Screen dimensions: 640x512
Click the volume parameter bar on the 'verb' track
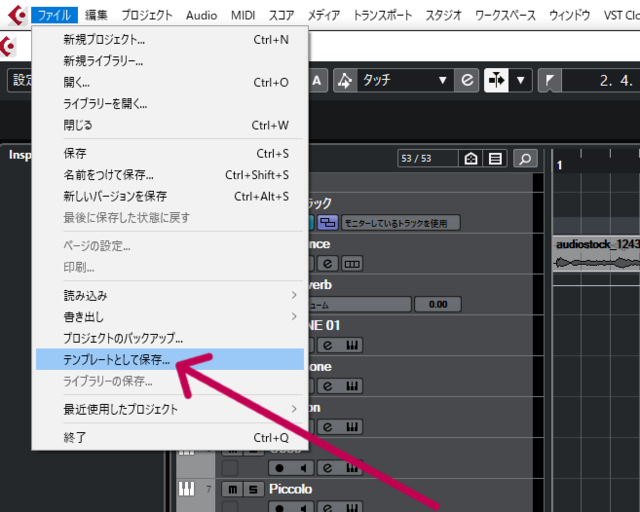click(360, 305)
